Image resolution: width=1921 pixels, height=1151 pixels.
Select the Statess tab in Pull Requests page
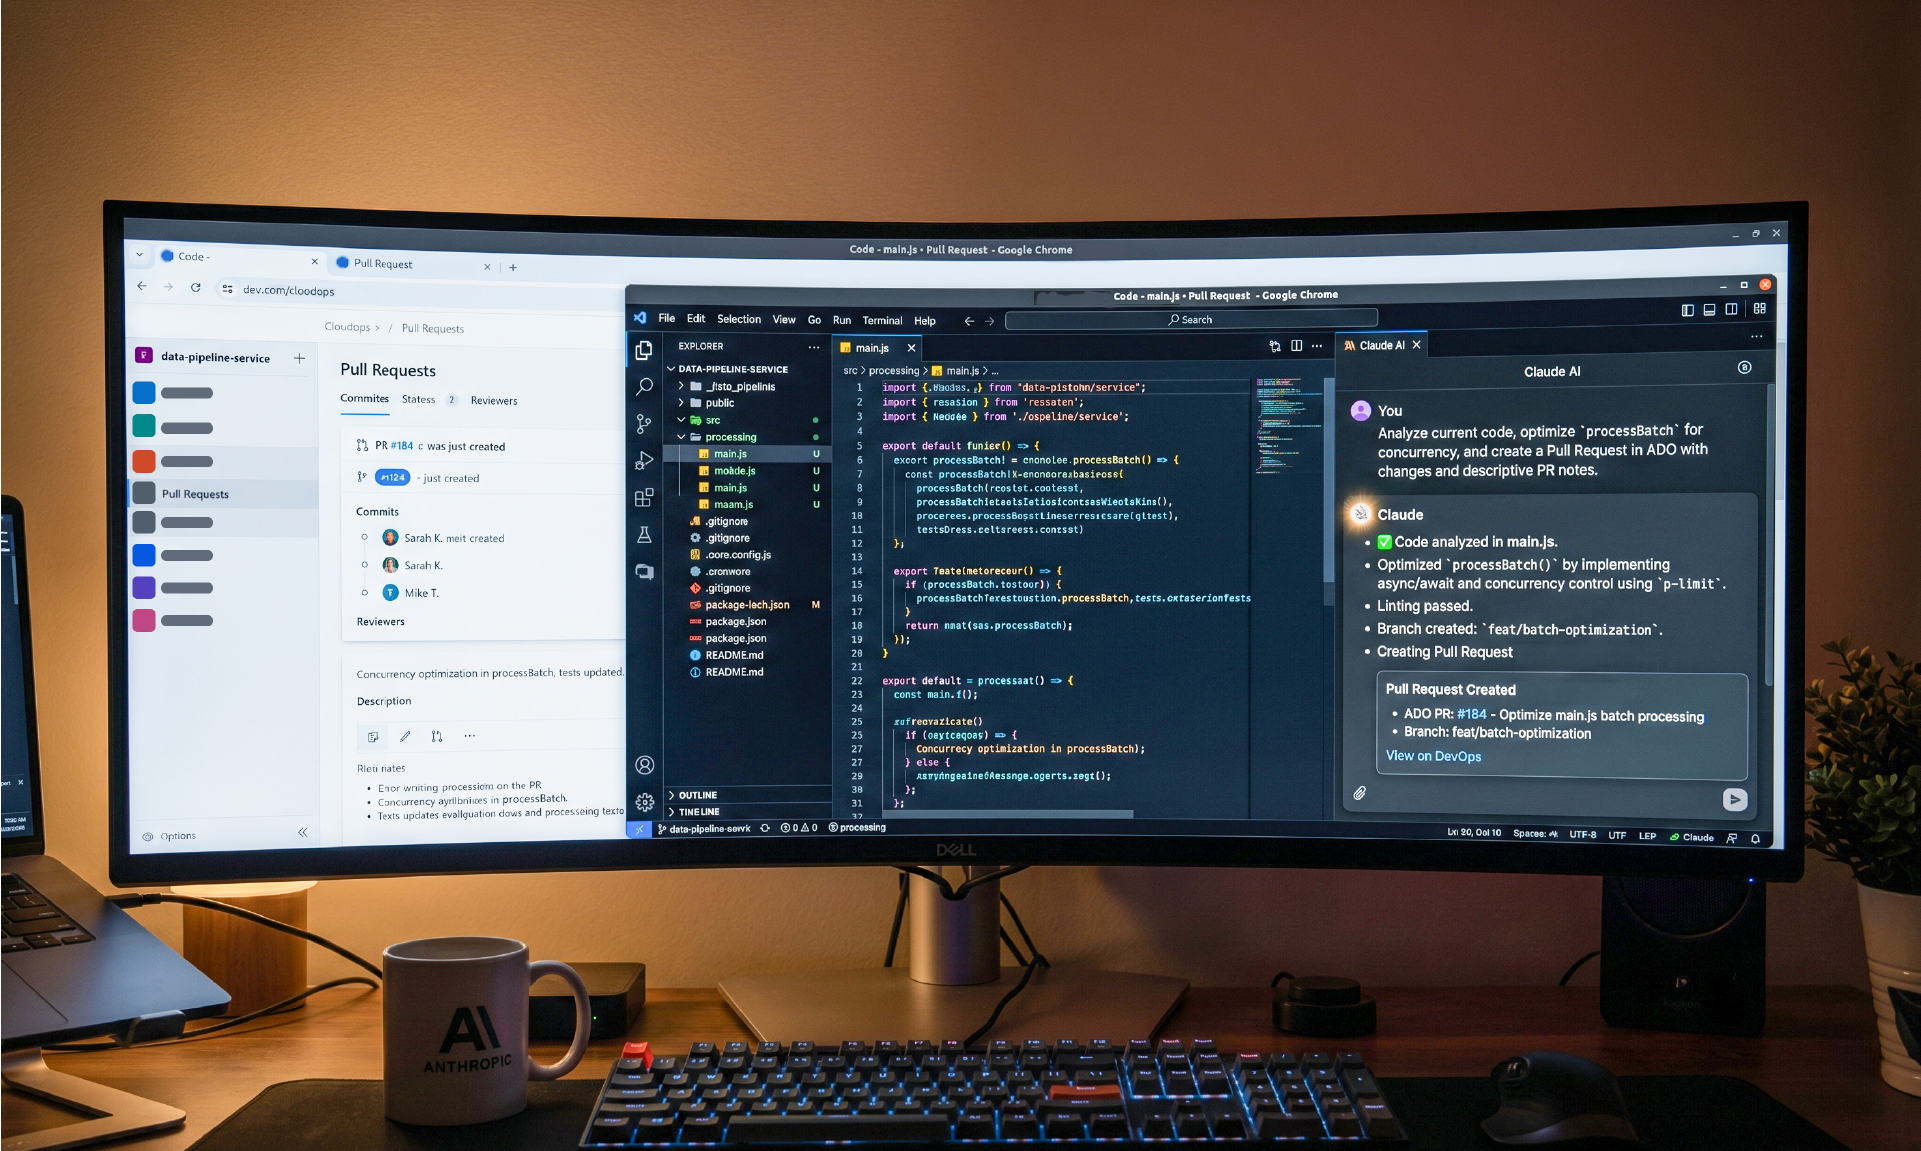[418, 399]
